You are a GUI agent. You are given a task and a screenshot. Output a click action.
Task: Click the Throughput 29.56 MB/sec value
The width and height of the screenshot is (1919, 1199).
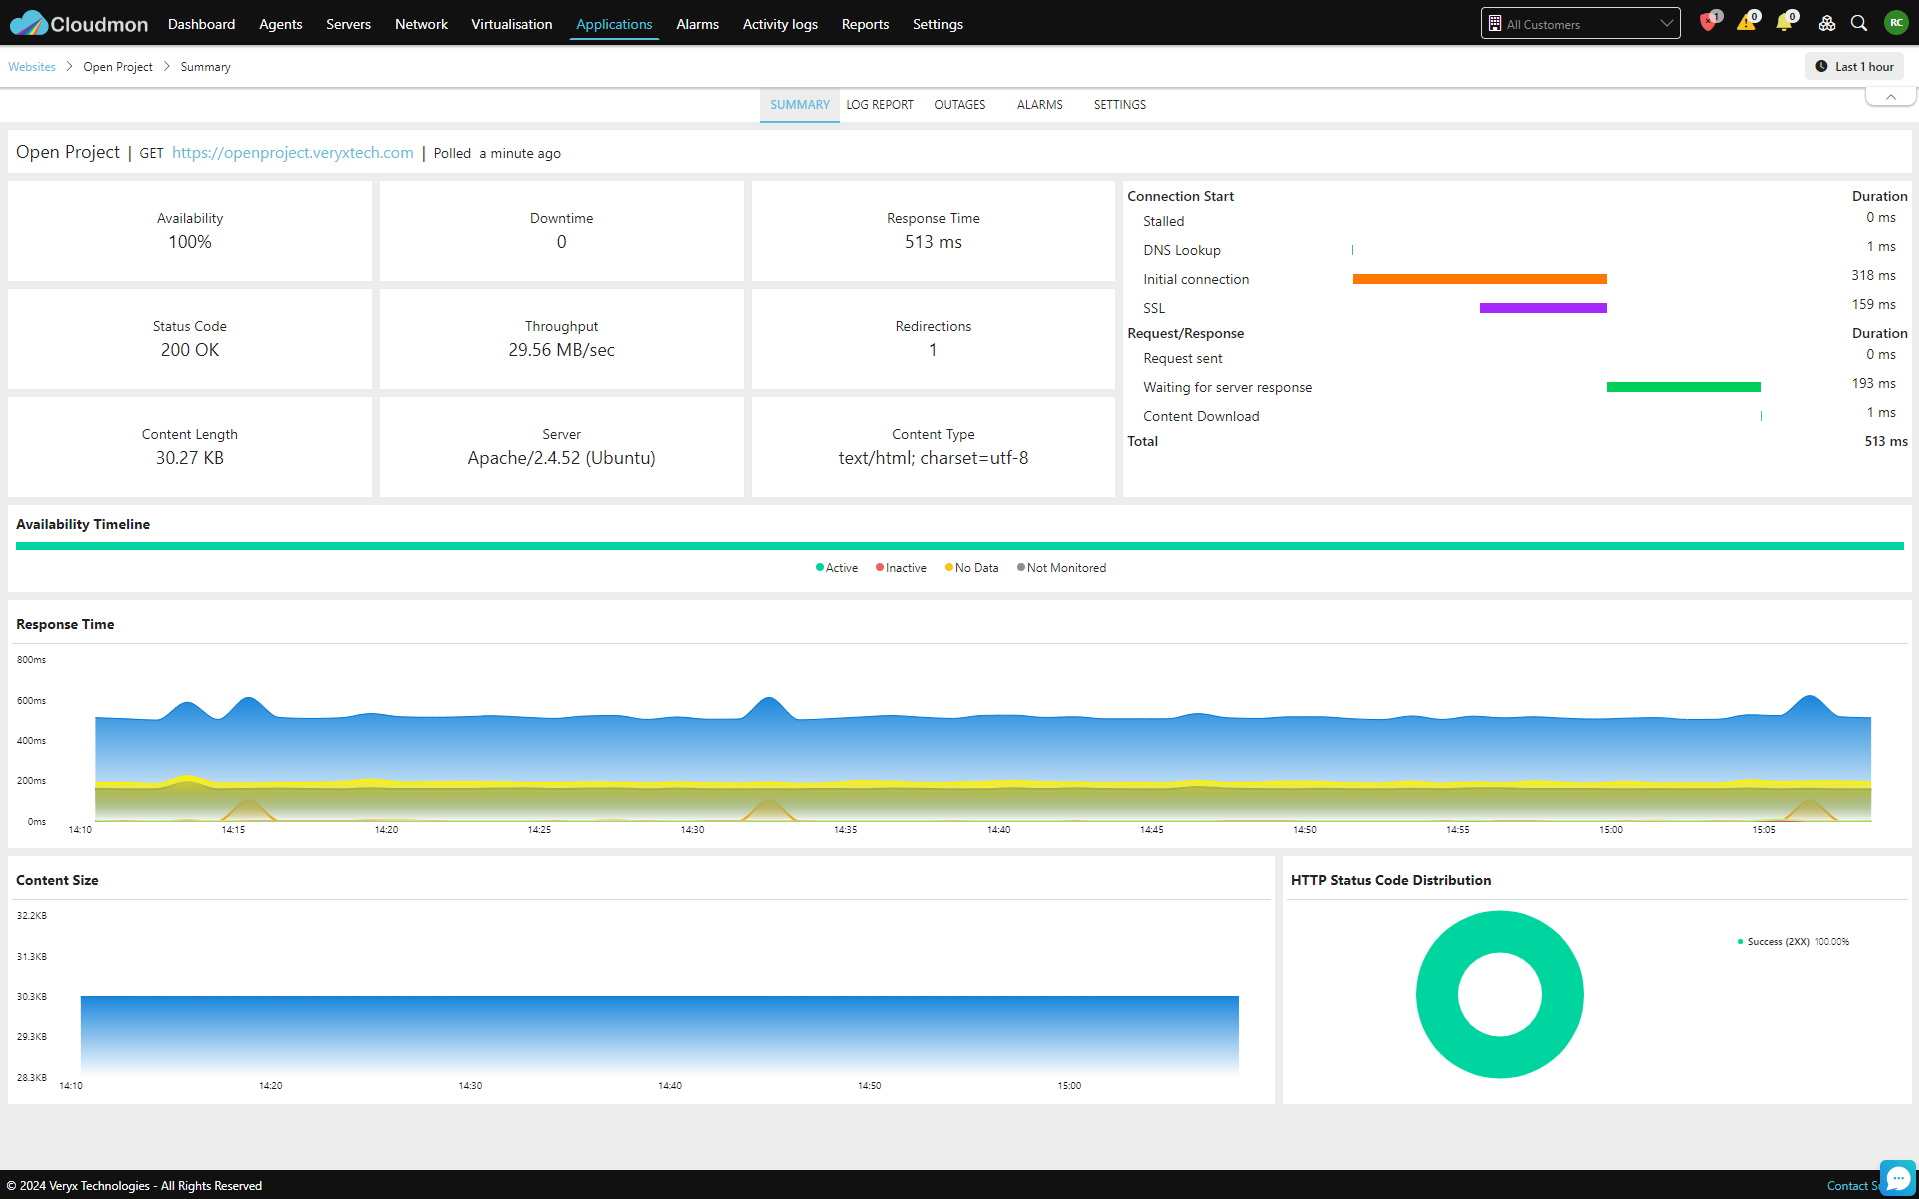(x=561, y=350)
